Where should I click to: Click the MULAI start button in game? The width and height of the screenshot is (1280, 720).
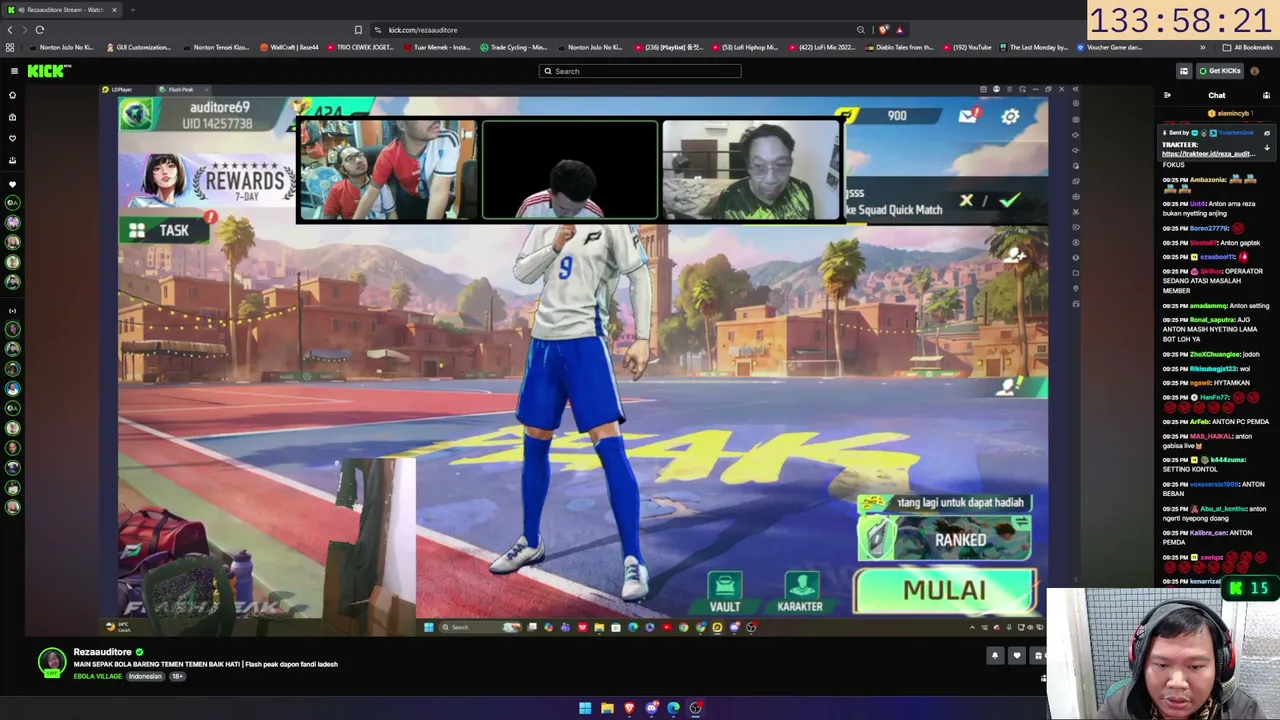click(x=944, y=590)
